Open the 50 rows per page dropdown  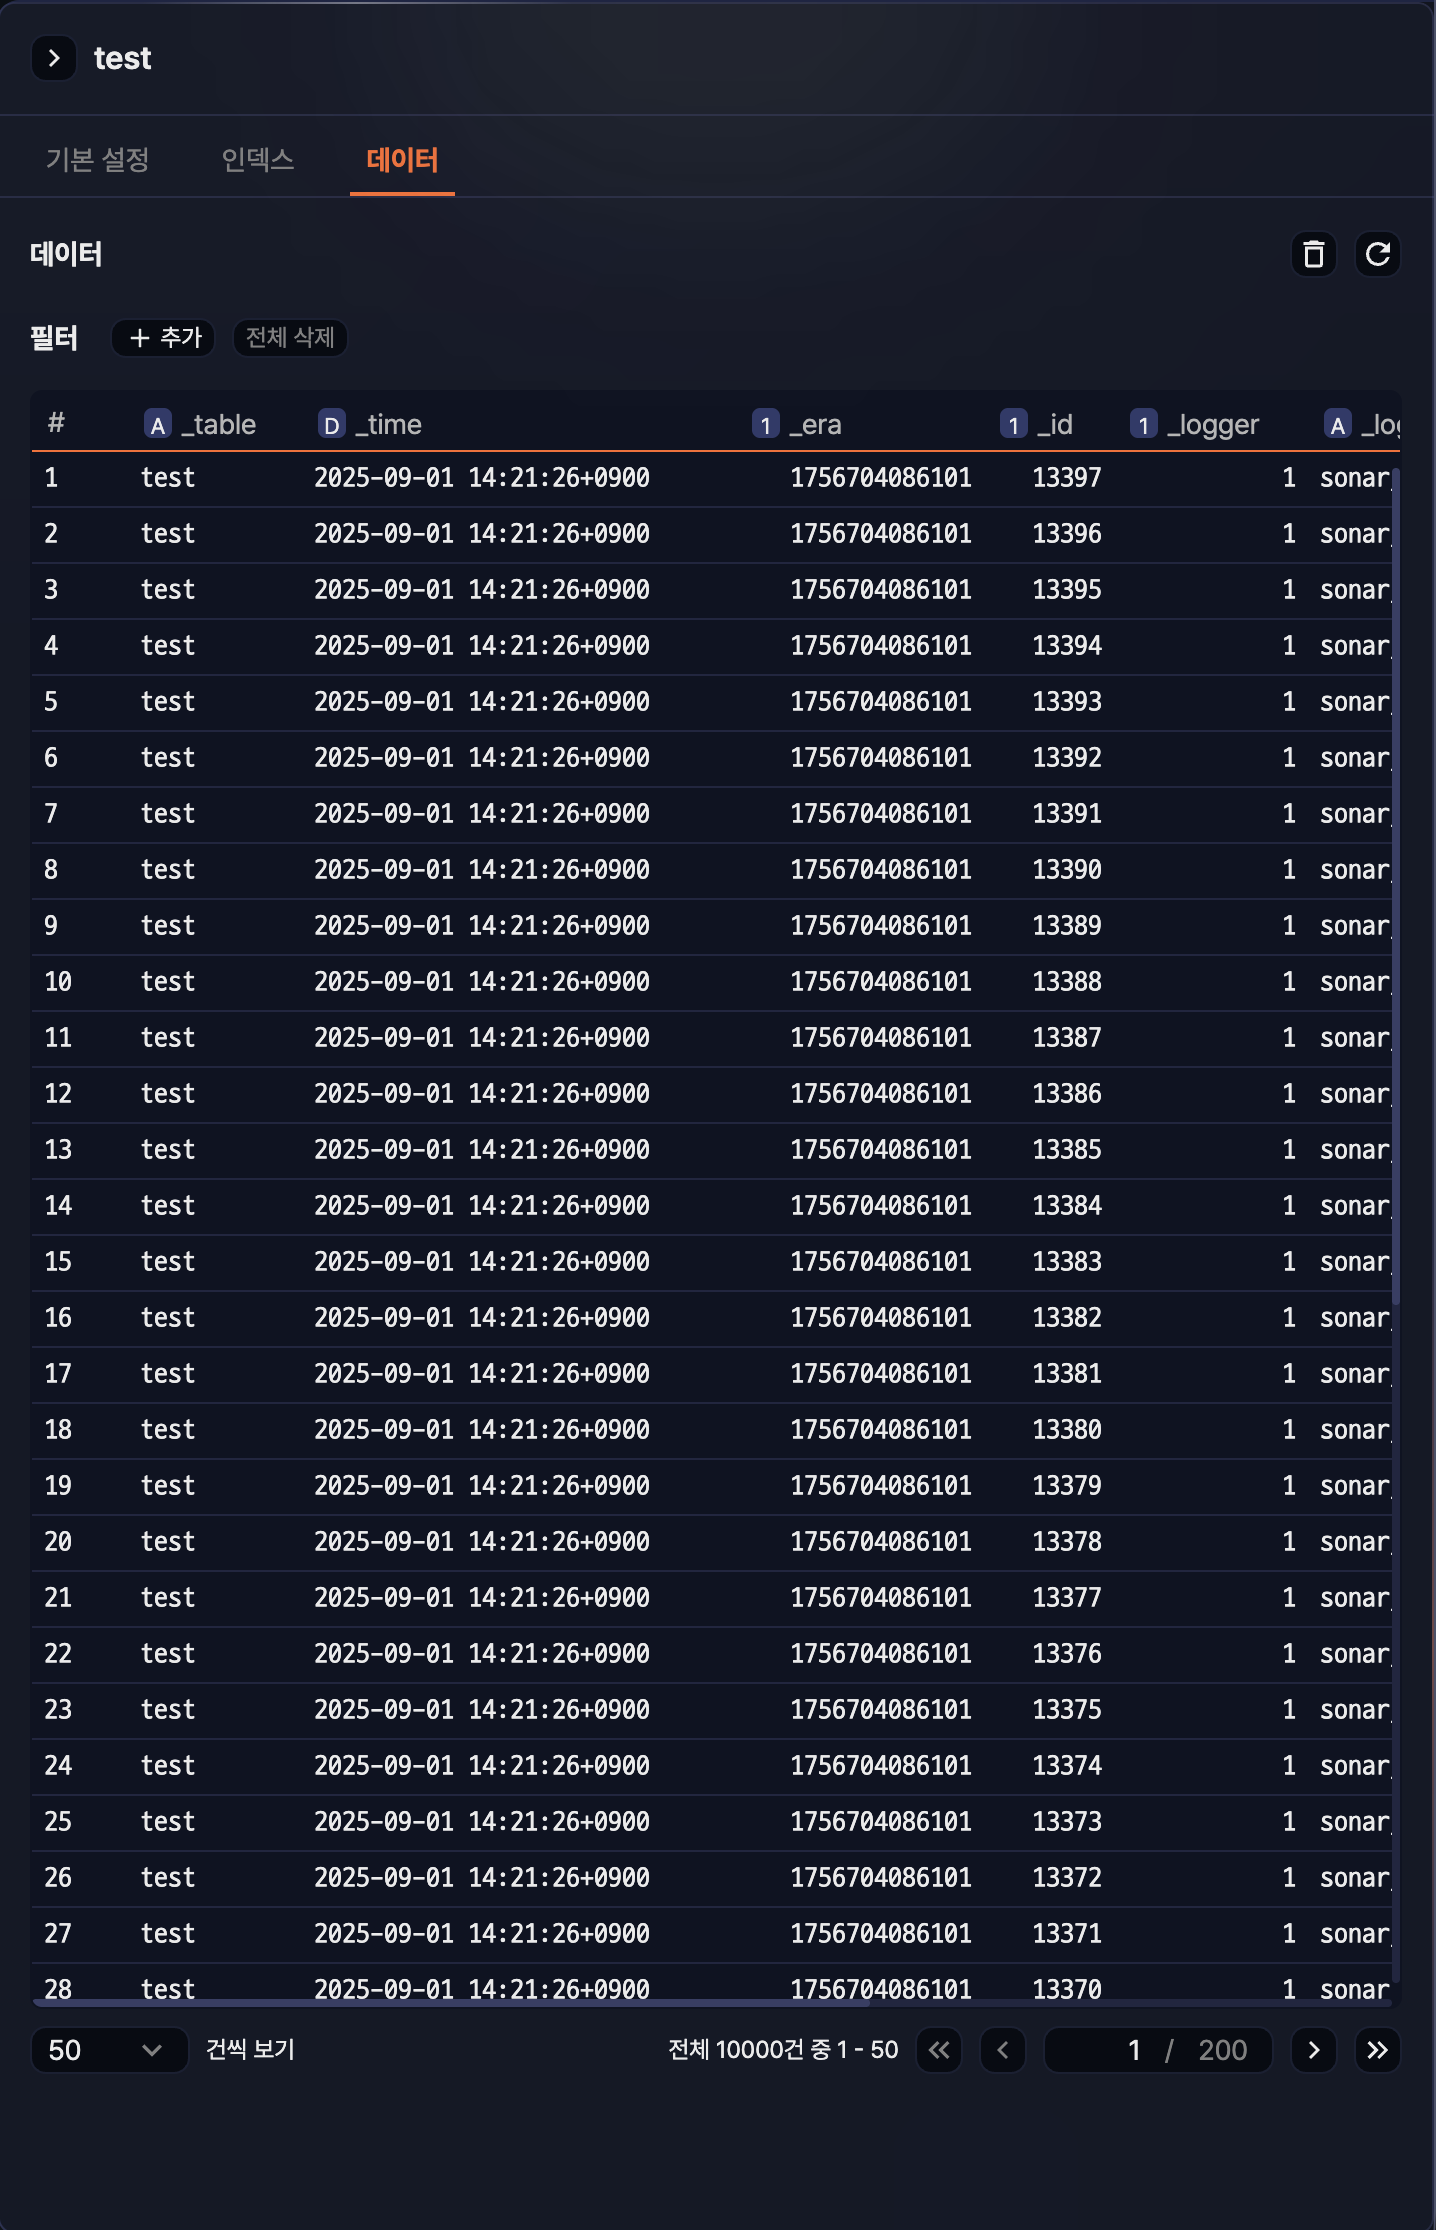(x=109, y=2050)
